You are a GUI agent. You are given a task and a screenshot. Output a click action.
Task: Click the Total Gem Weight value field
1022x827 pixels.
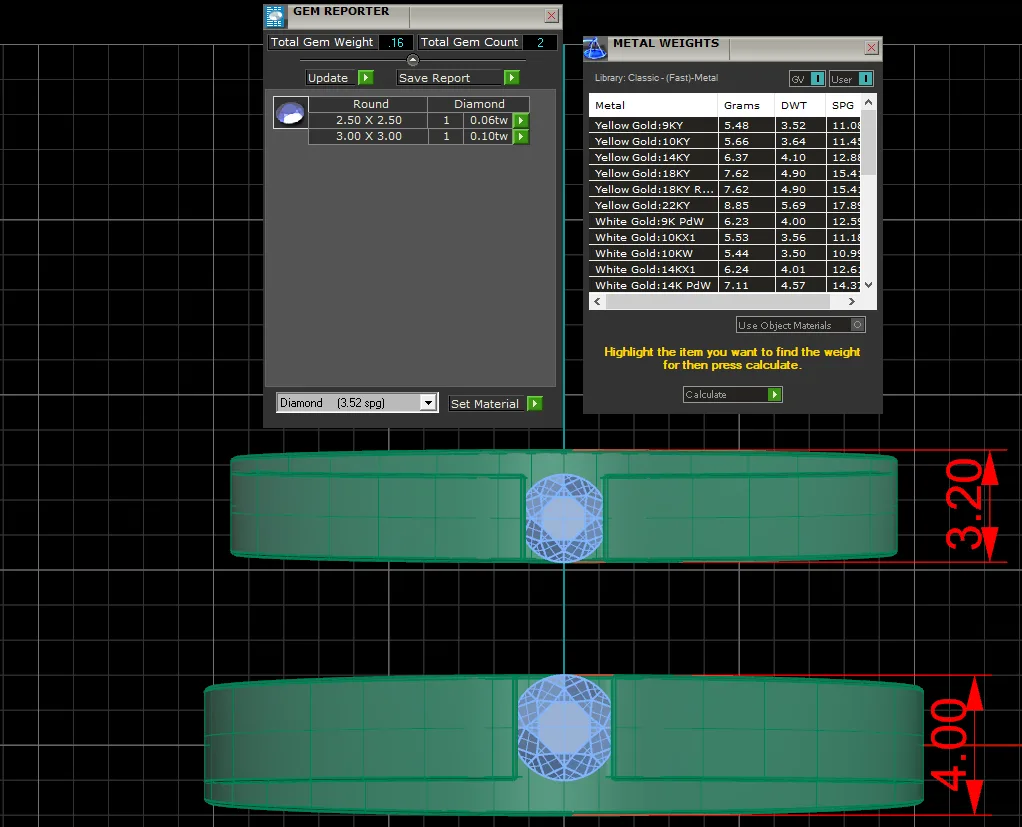[x=396, y=42]
